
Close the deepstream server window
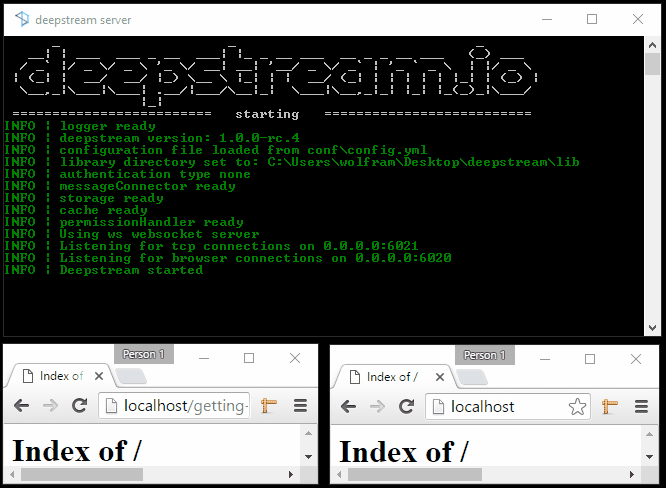pos(638,19)
